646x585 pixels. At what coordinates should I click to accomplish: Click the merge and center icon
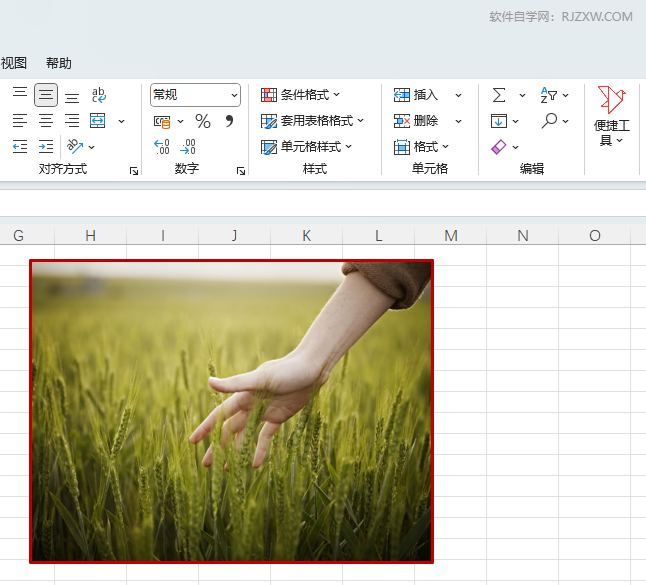pos(98,121)
